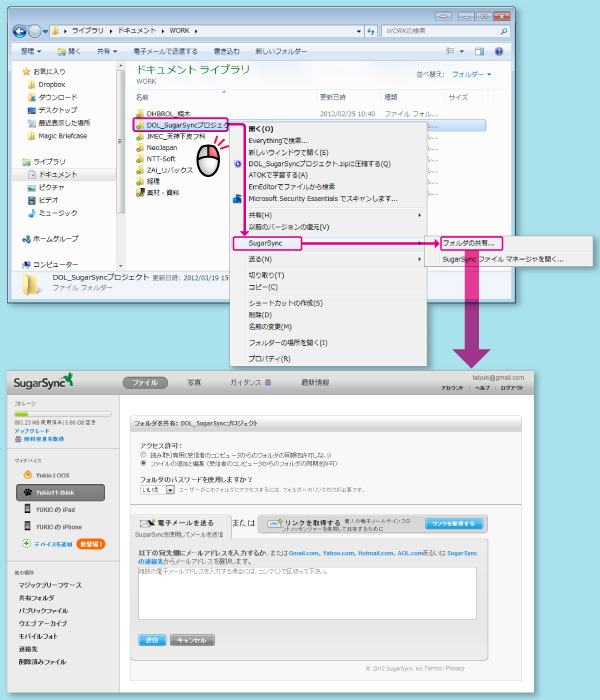The width and height of the screenshot is (600, 700).
Task: Switch to the ガイダンス tab
Action: (x=250, y=383)
